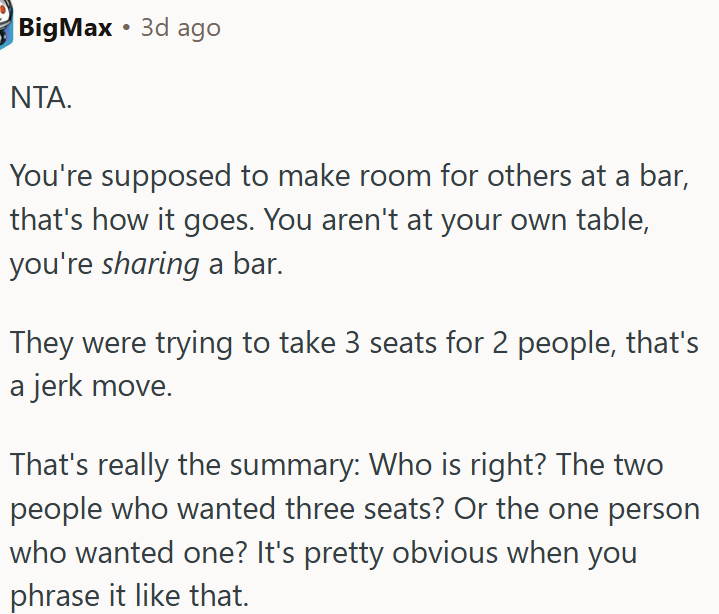This screenshot has height=614, width=719.
Task: Click the italicized word 'sharing'
Action: pyautogui.click(x=150, y=265)
